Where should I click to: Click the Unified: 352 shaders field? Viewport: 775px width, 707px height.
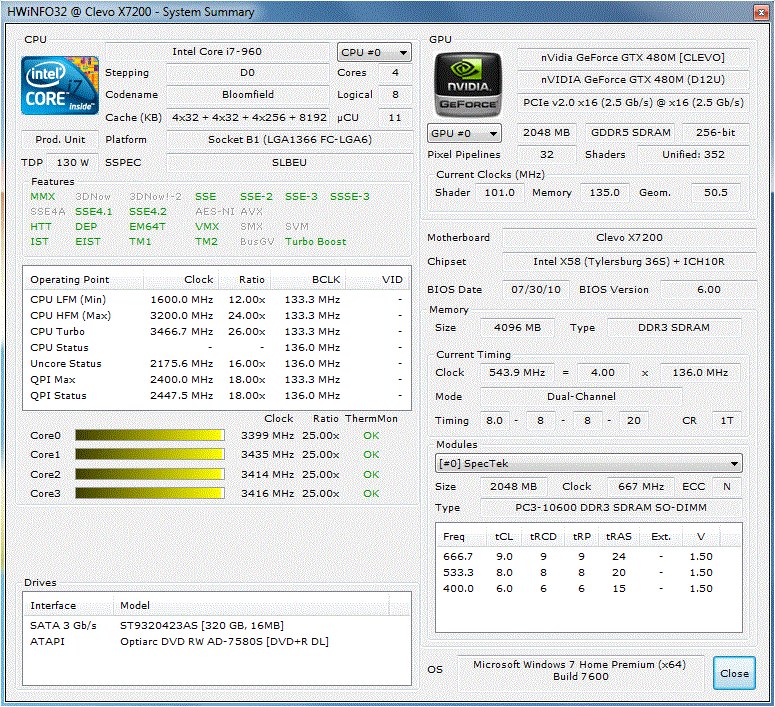click(693, 154)
